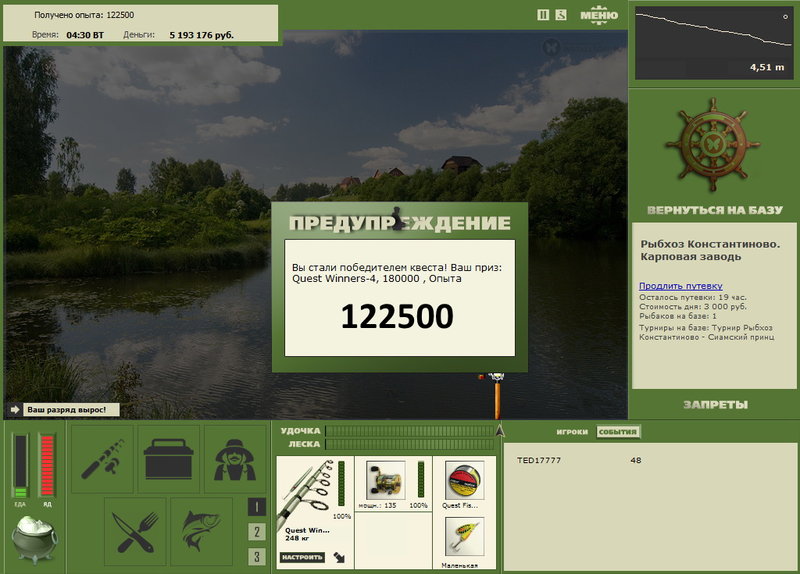Click the ПРЕДУПРЕЖДЕНИЕ dialog title
This screenshot has width=800, height=574.
pos(399,223)
